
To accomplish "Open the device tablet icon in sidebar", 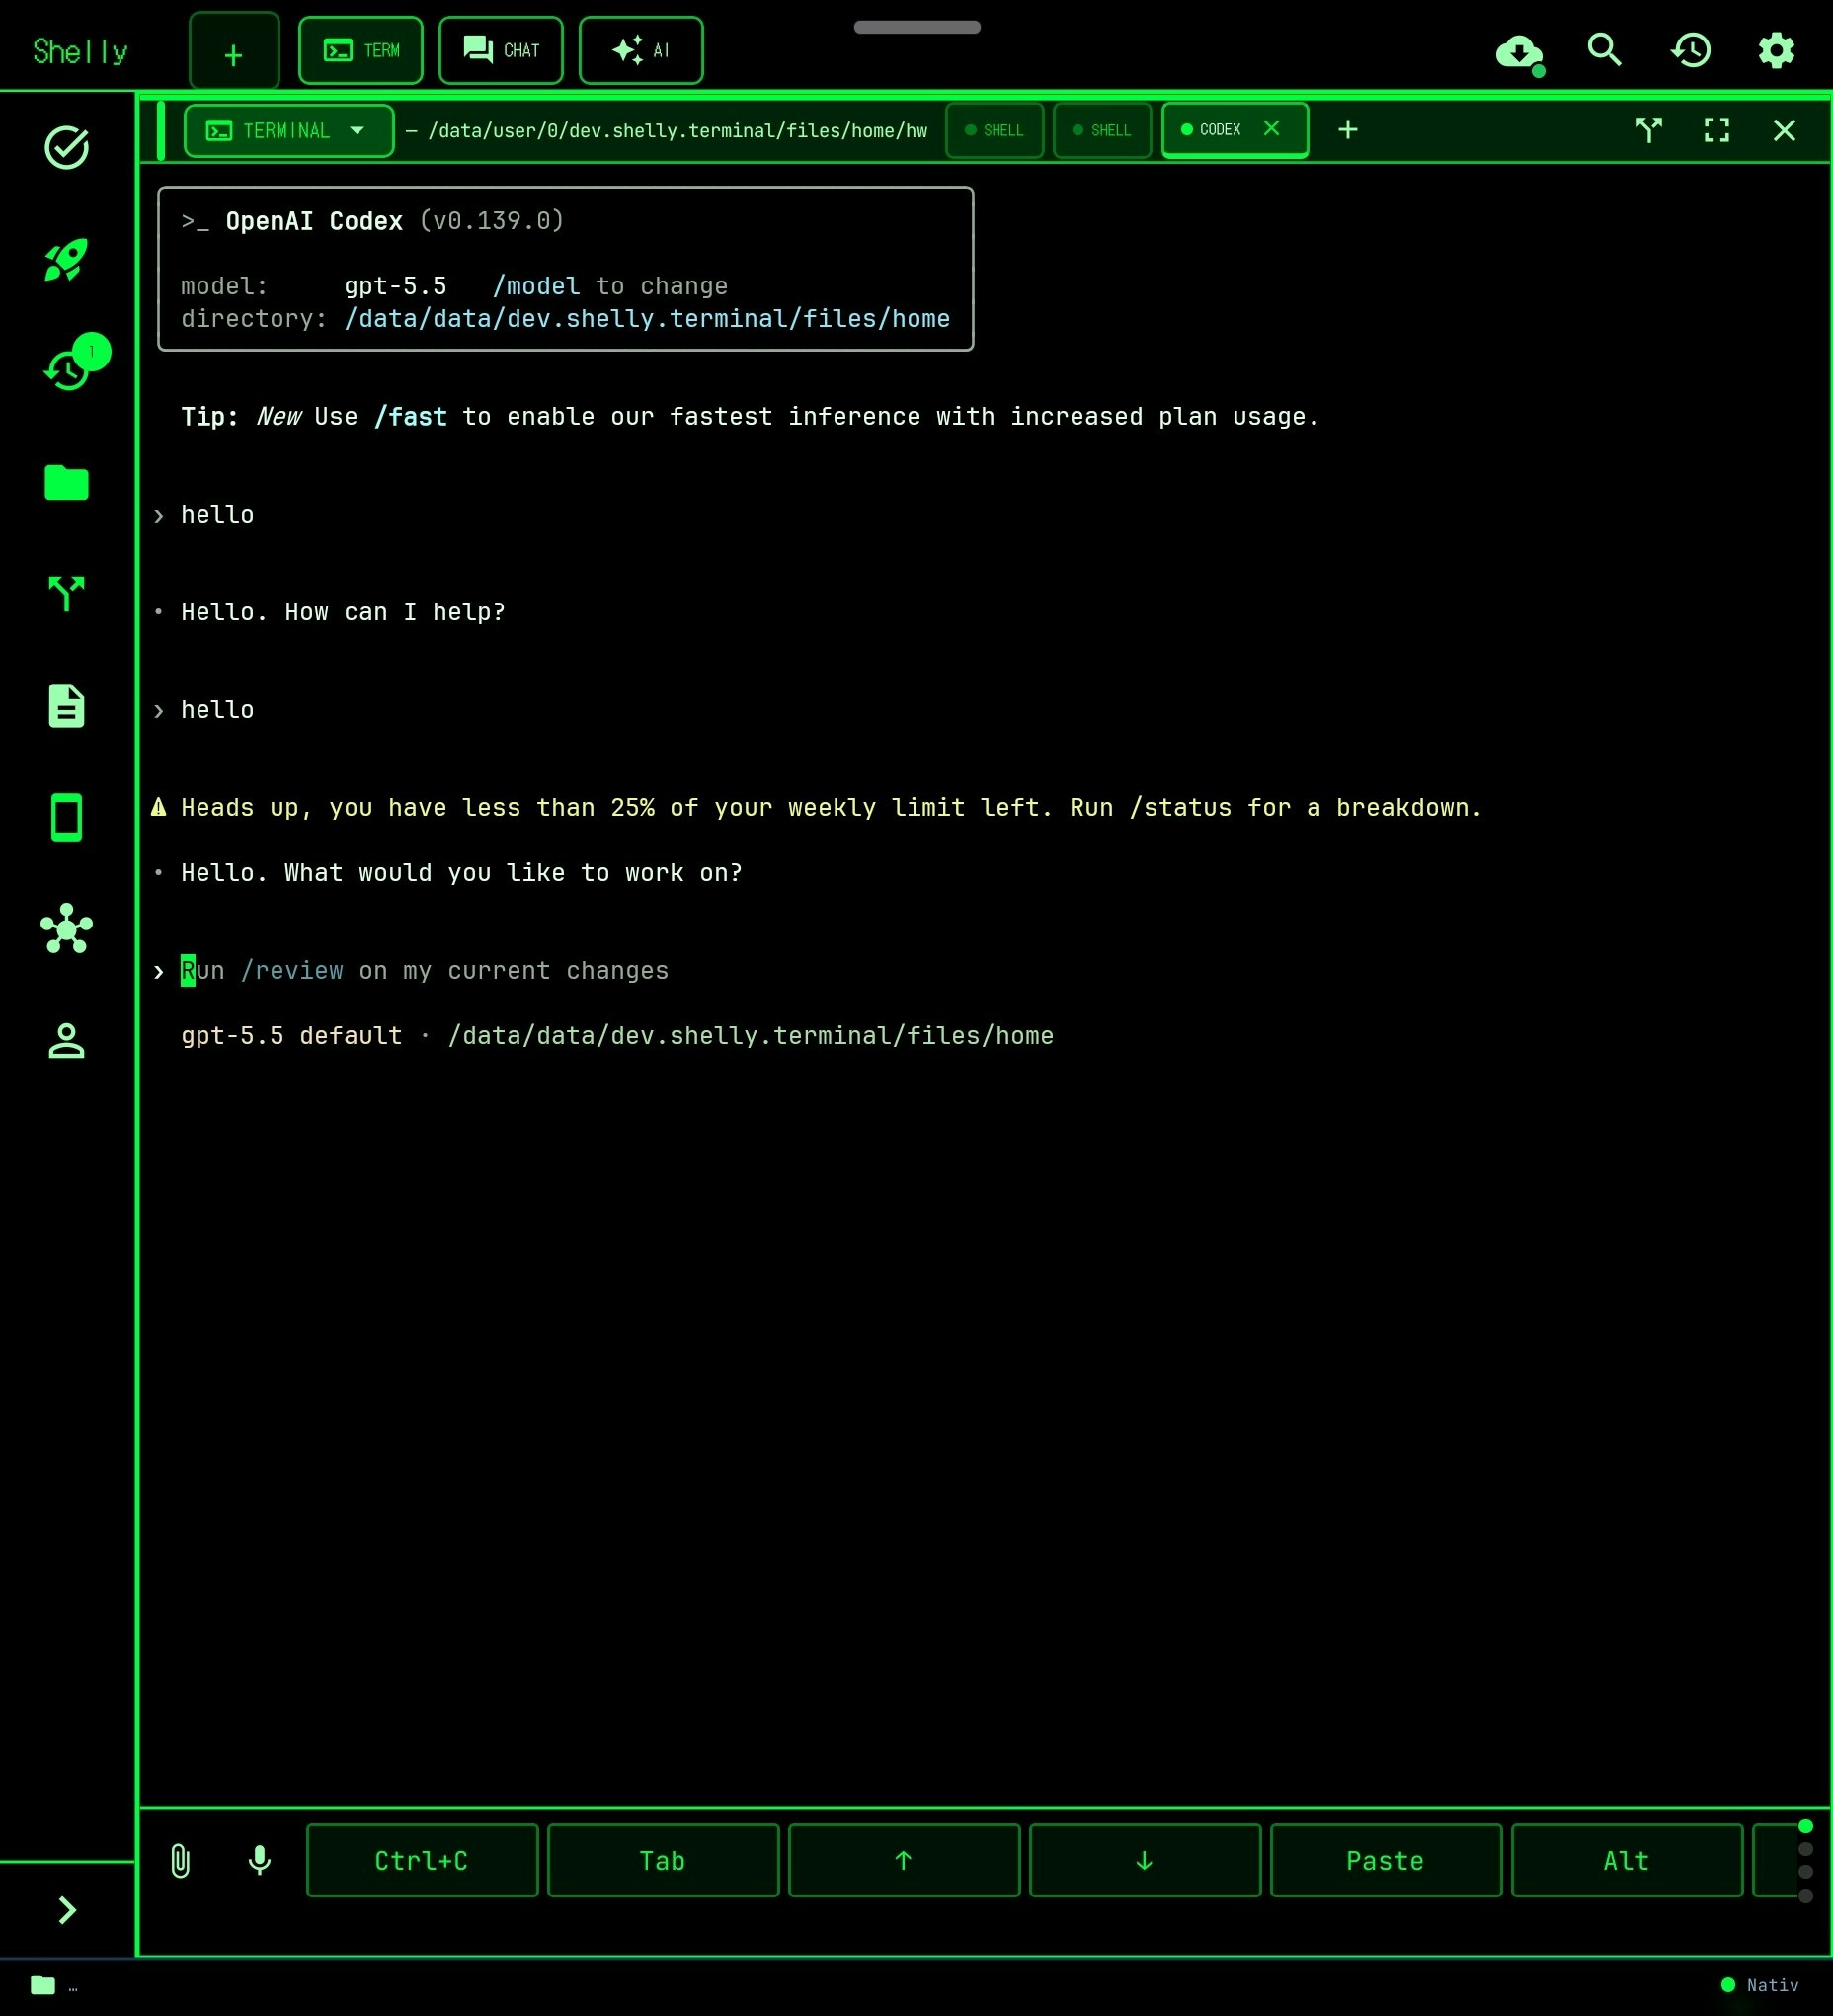I will [x=67, y=818].
